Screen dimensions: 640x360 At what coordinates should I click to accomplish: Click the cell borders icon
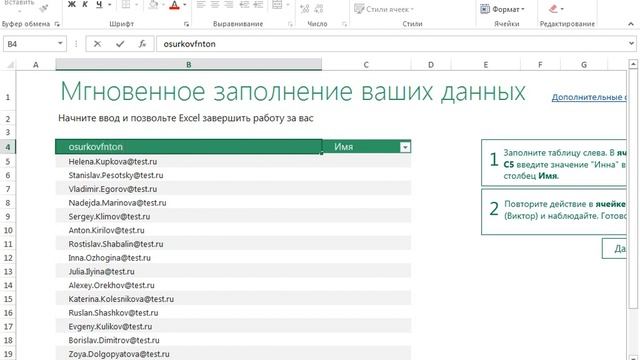click(126, 5)
